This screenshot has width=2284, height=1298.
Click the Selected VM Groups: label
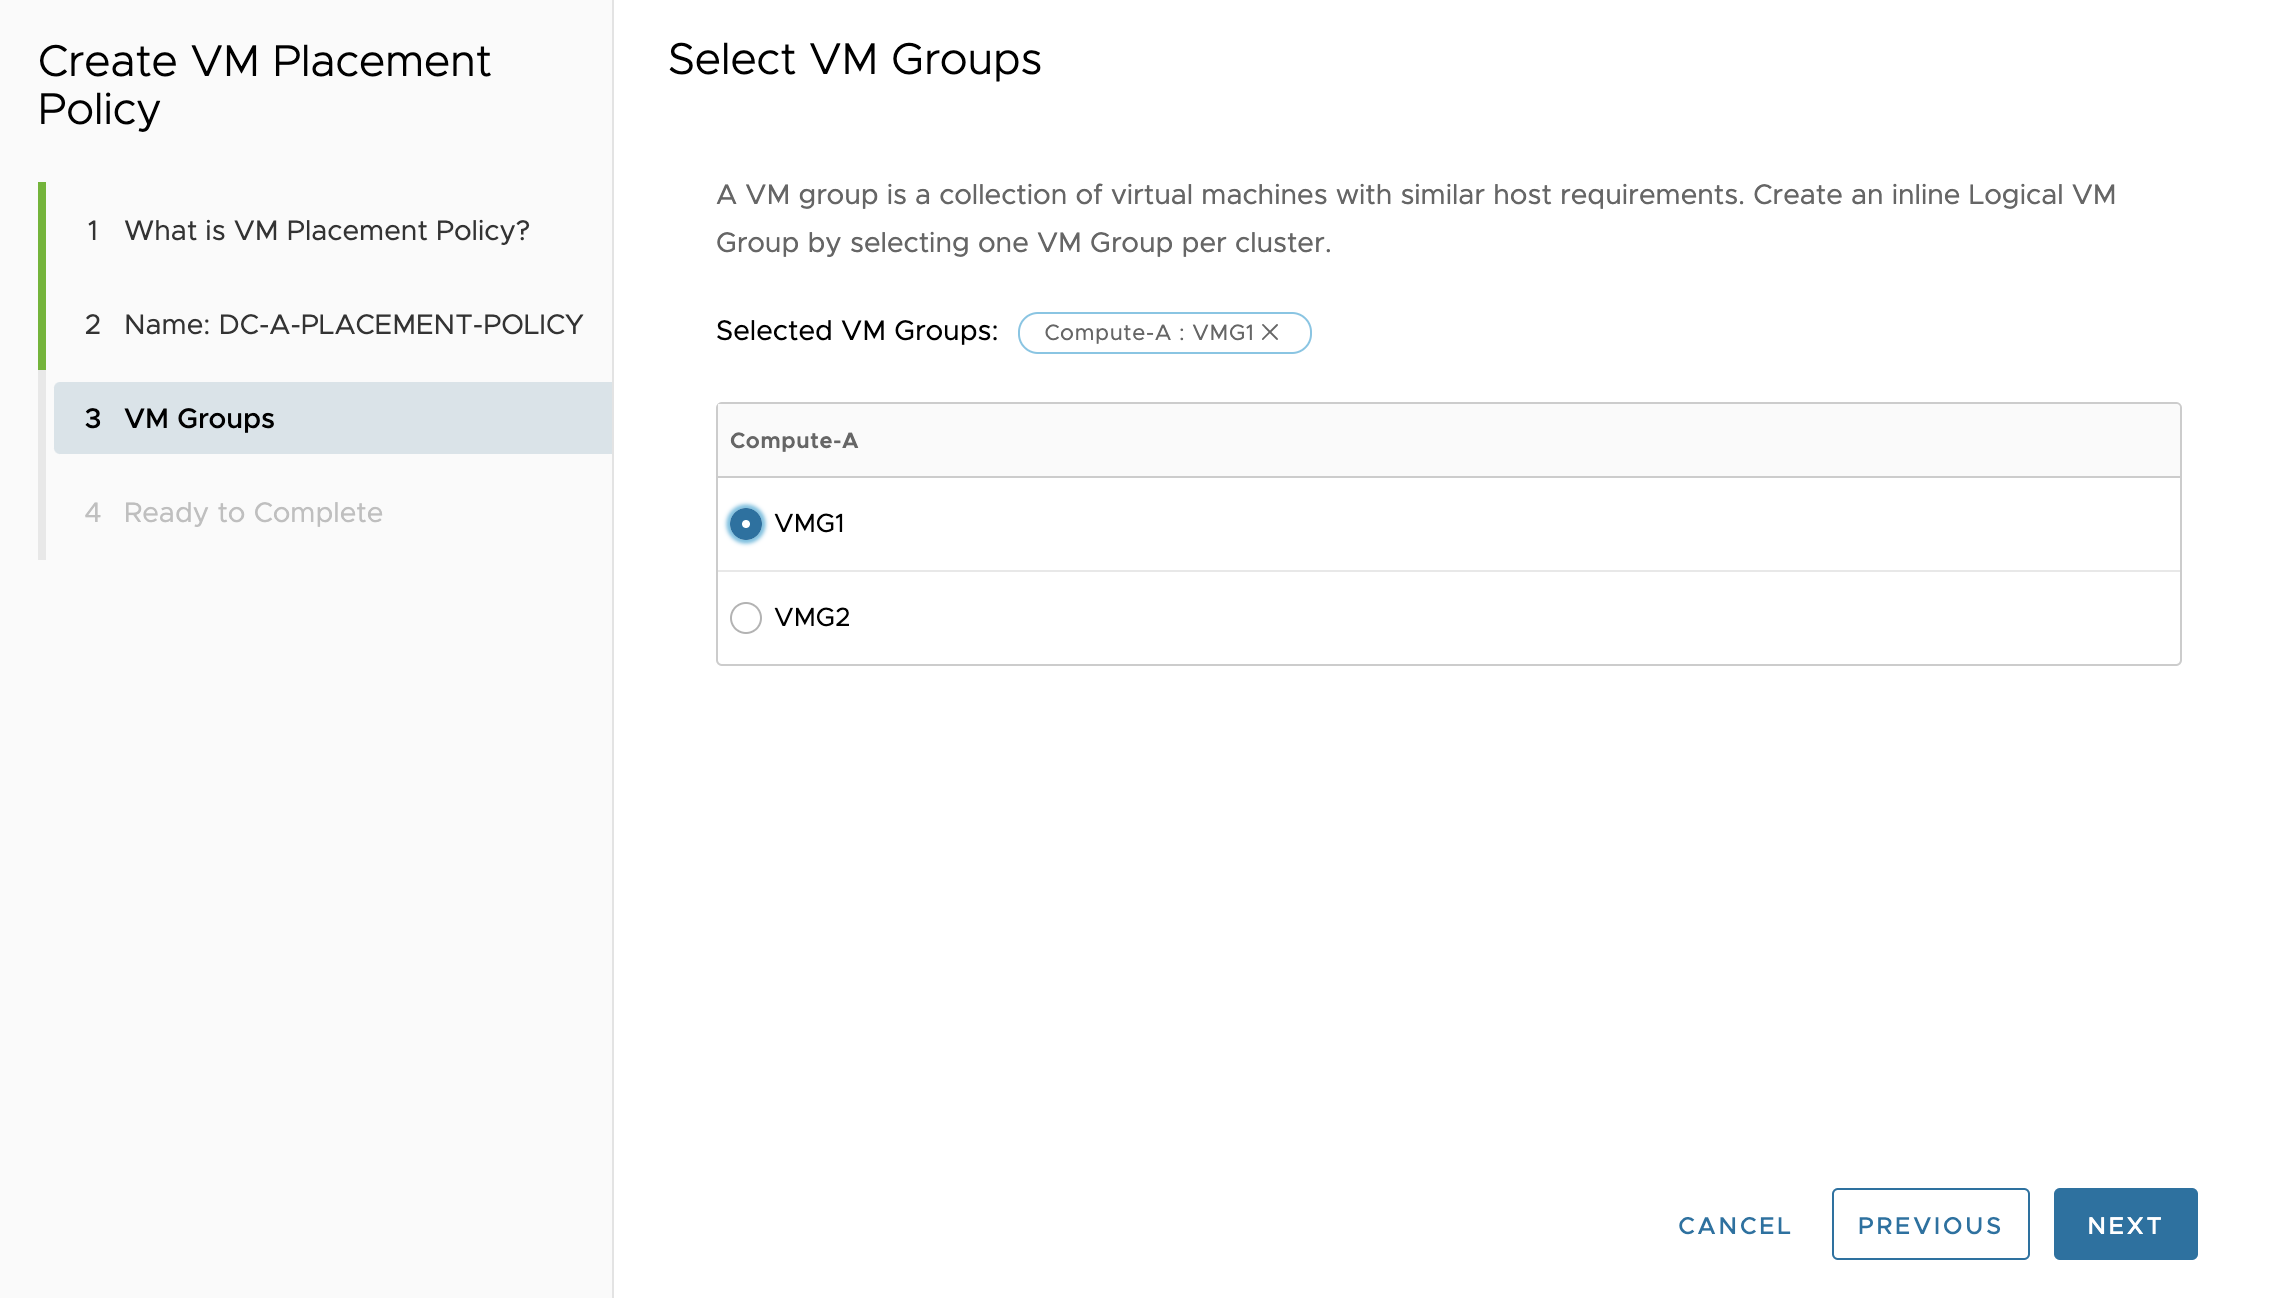tap(856, 331)
